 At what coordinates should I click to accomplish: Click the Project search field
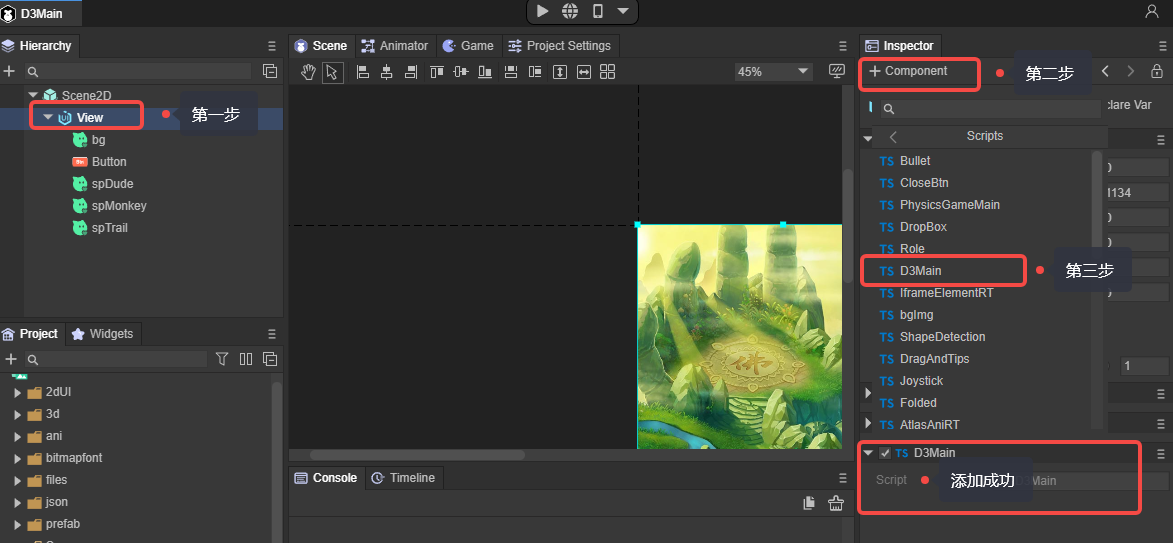click(117, 359)
